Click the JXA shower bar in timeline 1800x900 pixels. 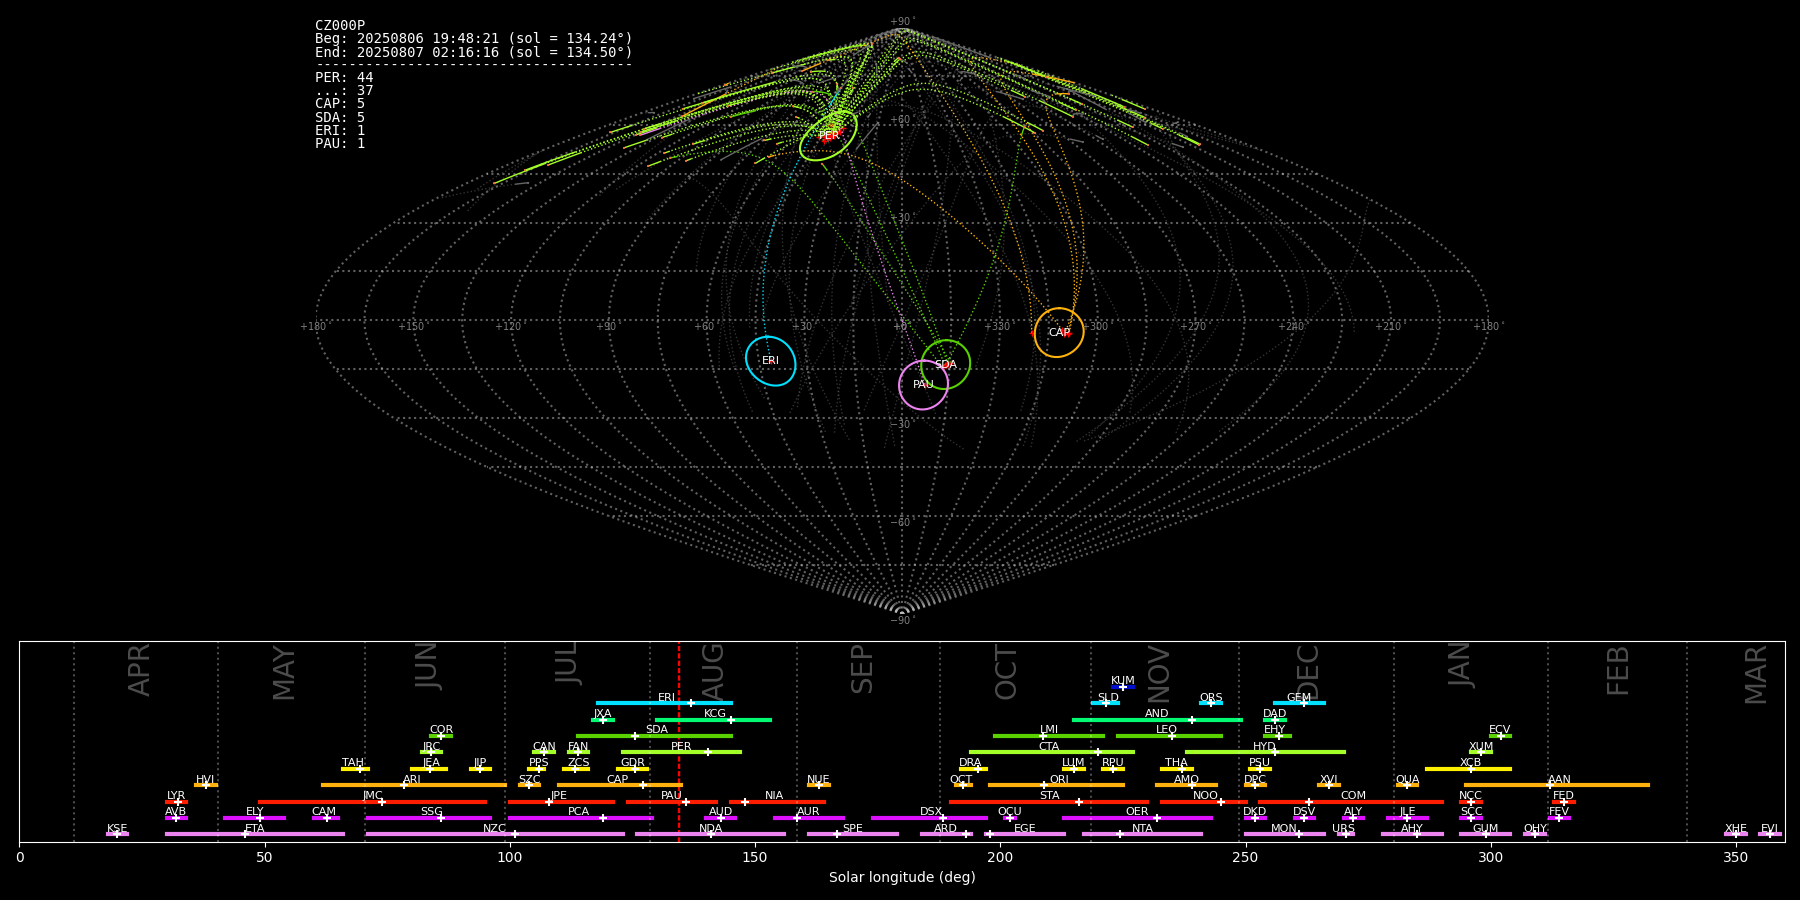[x=602, y=719]
